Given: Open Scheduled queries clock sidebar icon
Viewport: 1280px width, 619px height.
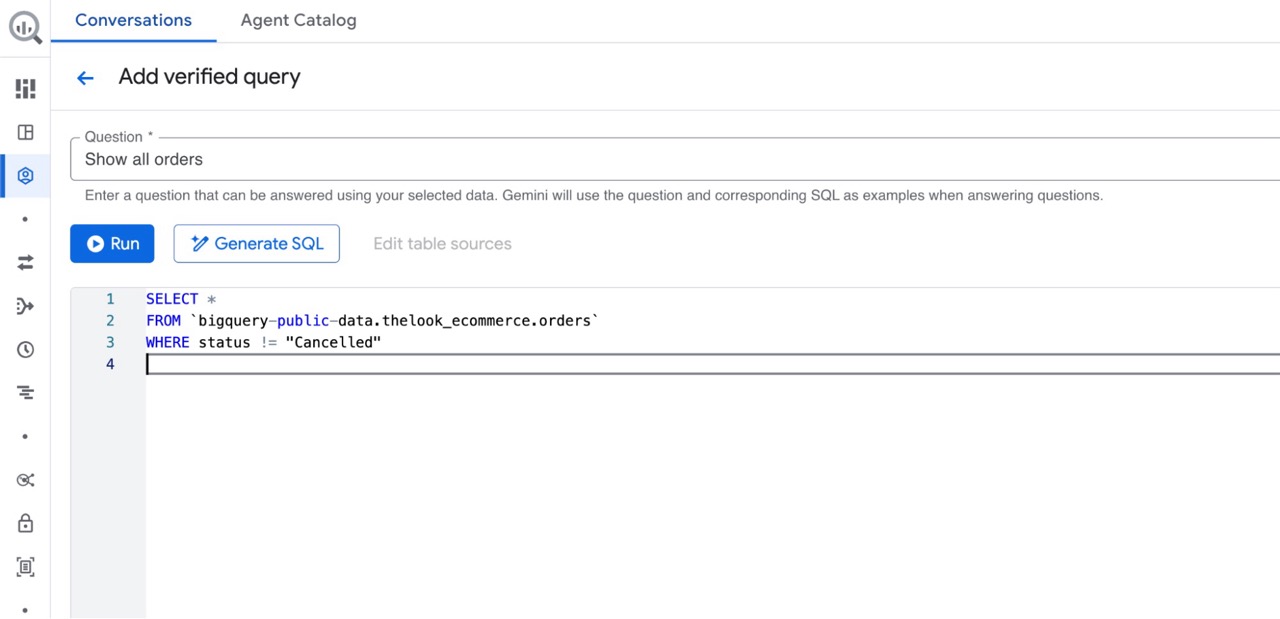Looking at the screenshot, I should [25, 349].
